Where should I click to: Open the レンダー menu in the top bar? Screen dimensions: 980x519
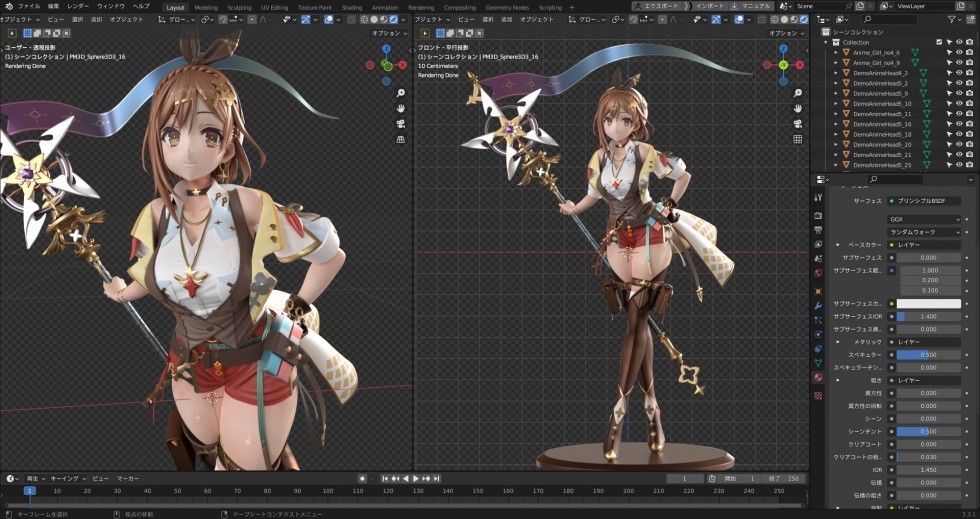78,6
